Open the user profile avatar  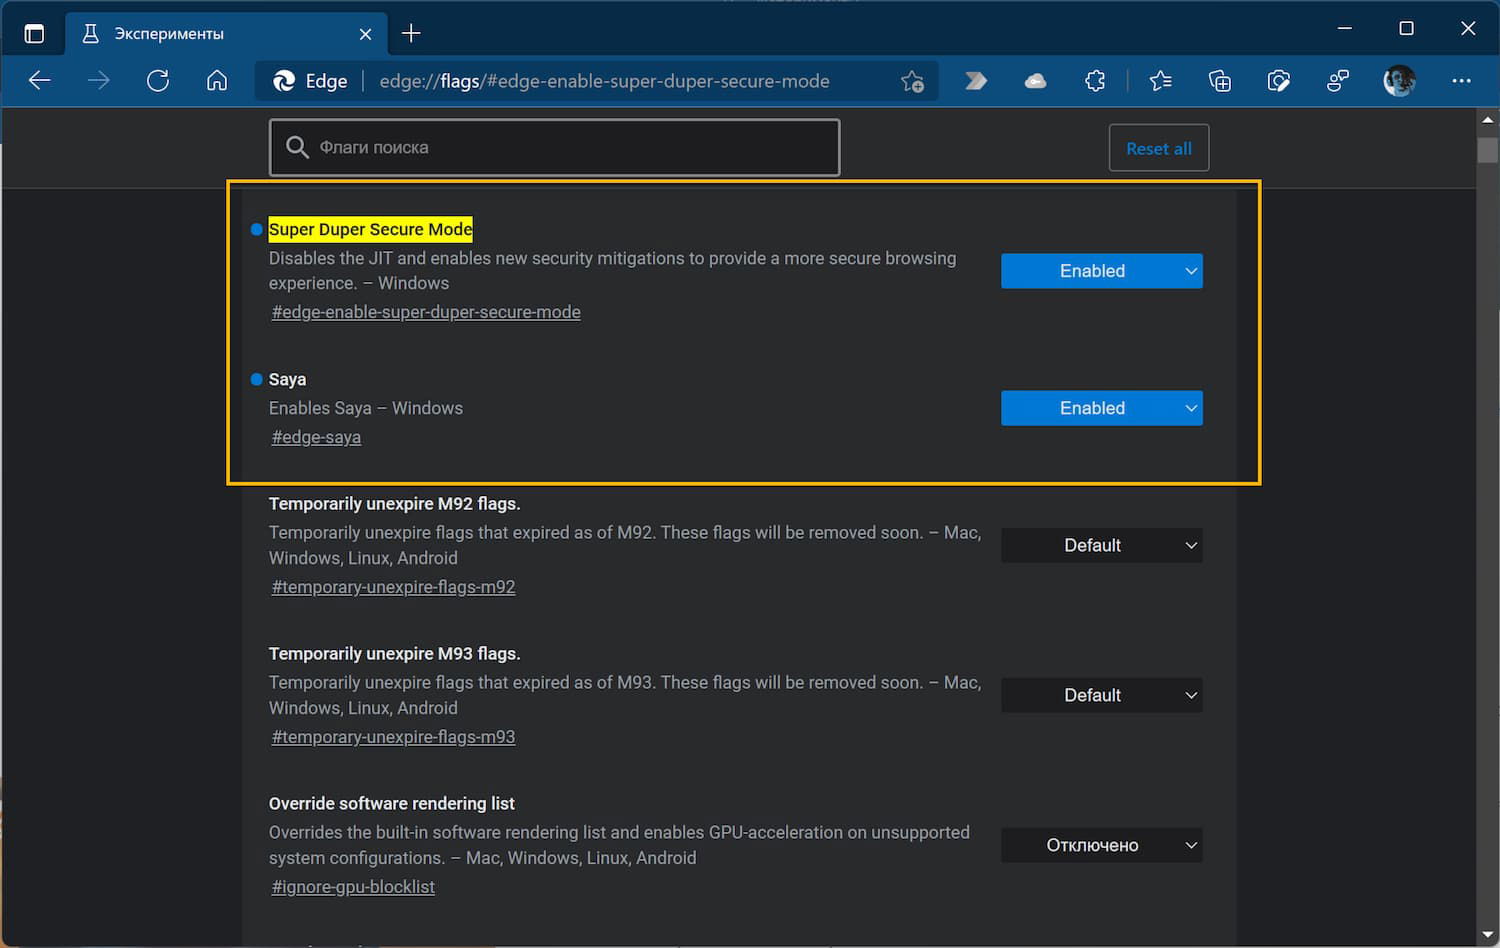click(1399, 81)
